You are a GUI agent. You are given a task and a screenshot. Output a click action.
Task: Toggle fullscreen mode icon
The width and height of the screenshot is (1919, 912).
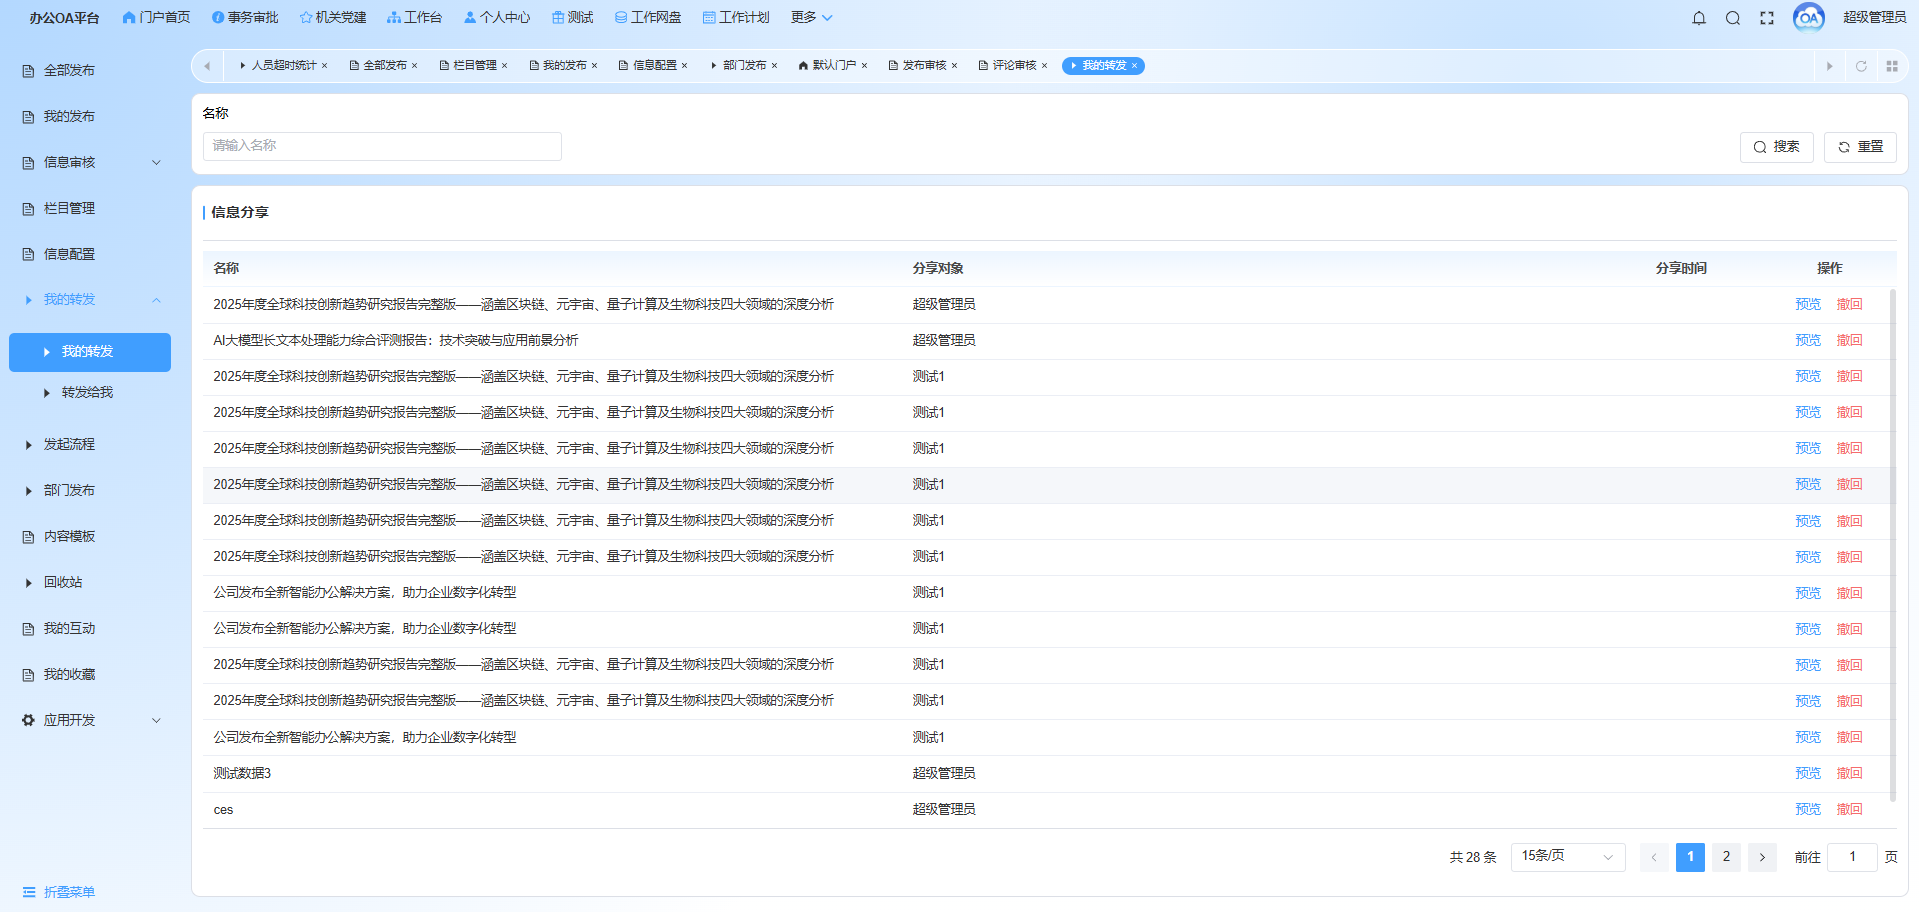tap(1767, 18)
